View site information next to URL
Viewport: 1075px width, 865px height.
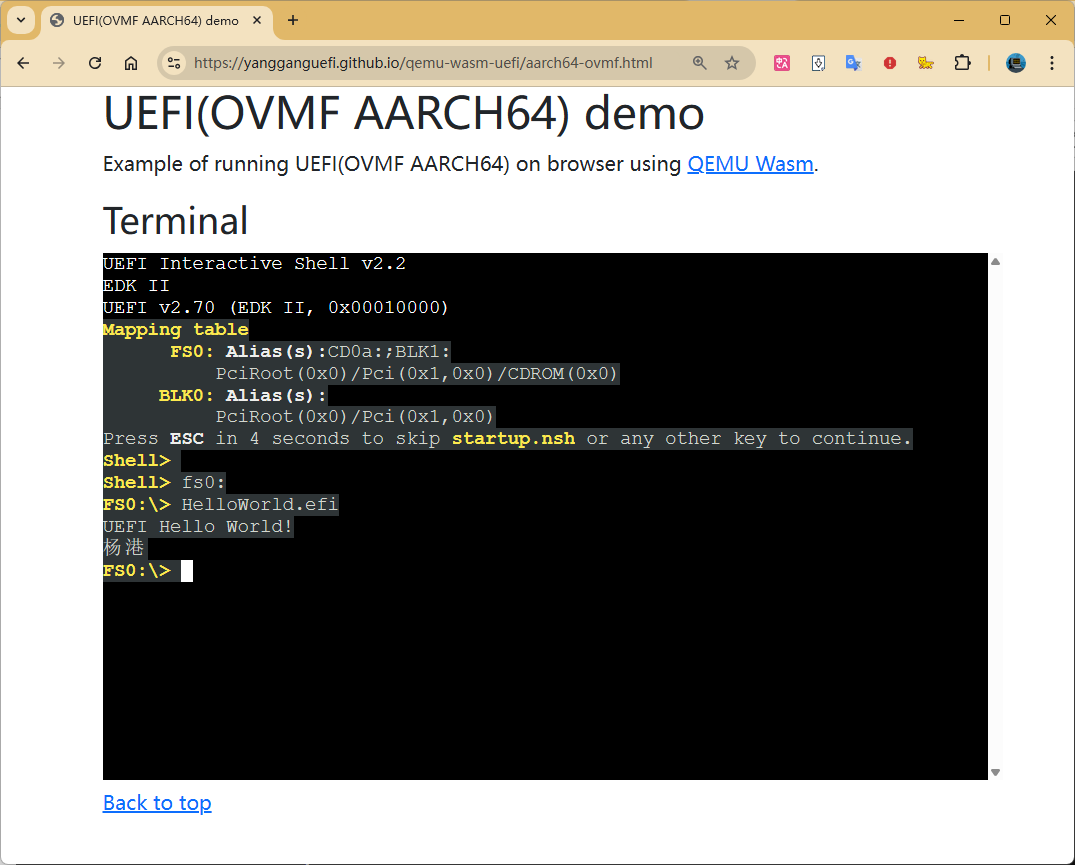(x=174, y=63)
